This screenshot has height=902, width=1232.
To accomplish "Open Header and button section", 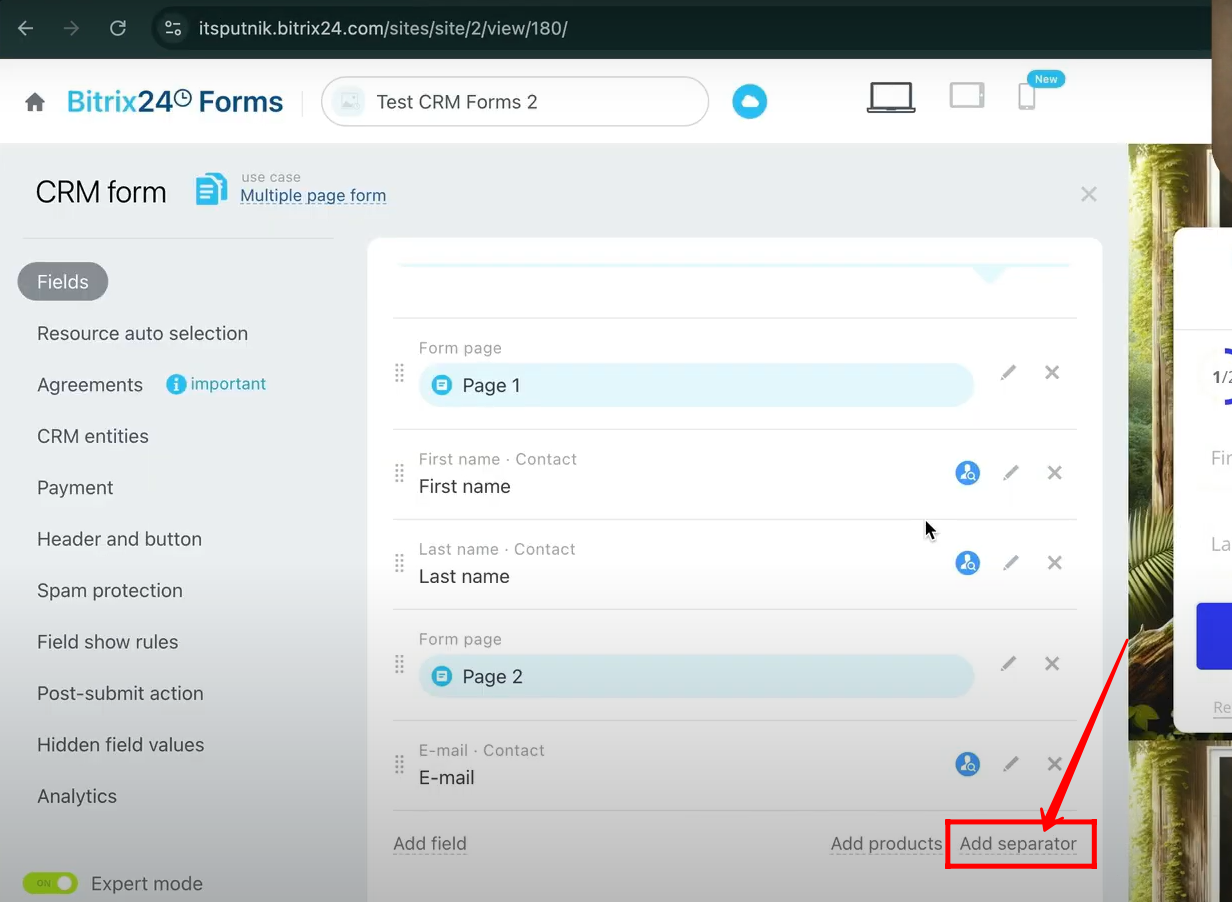I will pos(119,539).
